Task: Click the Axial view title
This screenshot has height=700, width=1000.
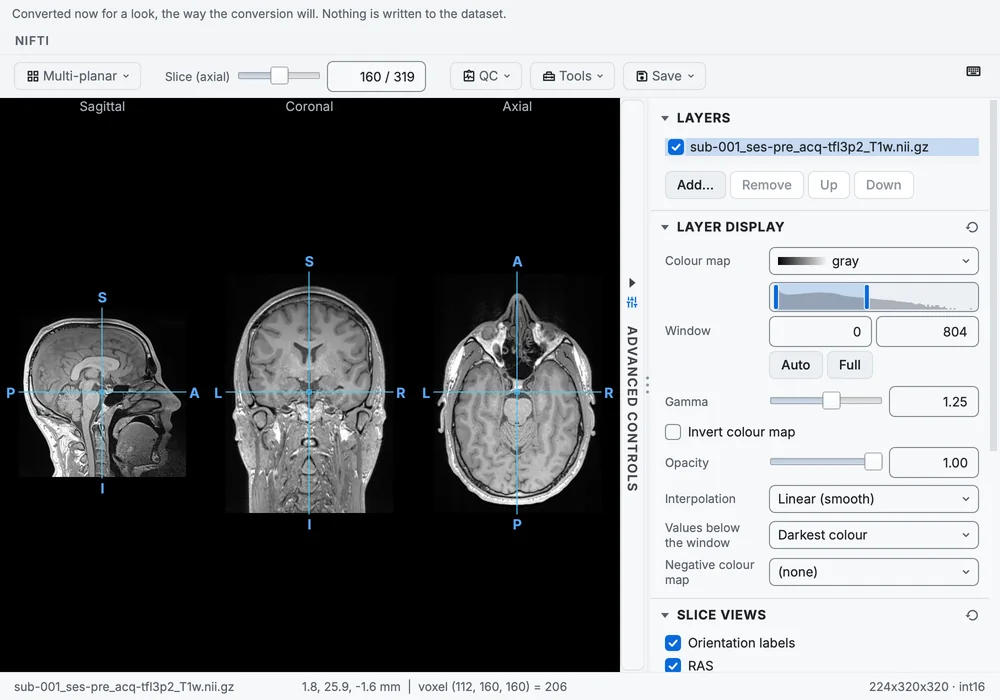Action: point(517,106)
